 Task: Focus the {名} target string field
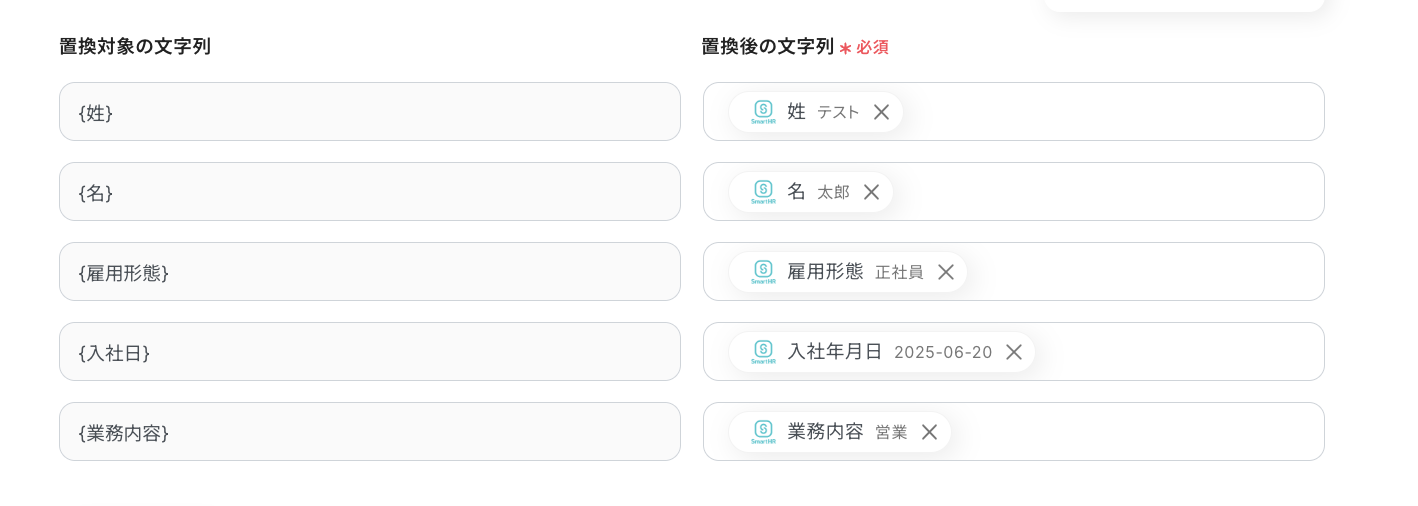370,192
